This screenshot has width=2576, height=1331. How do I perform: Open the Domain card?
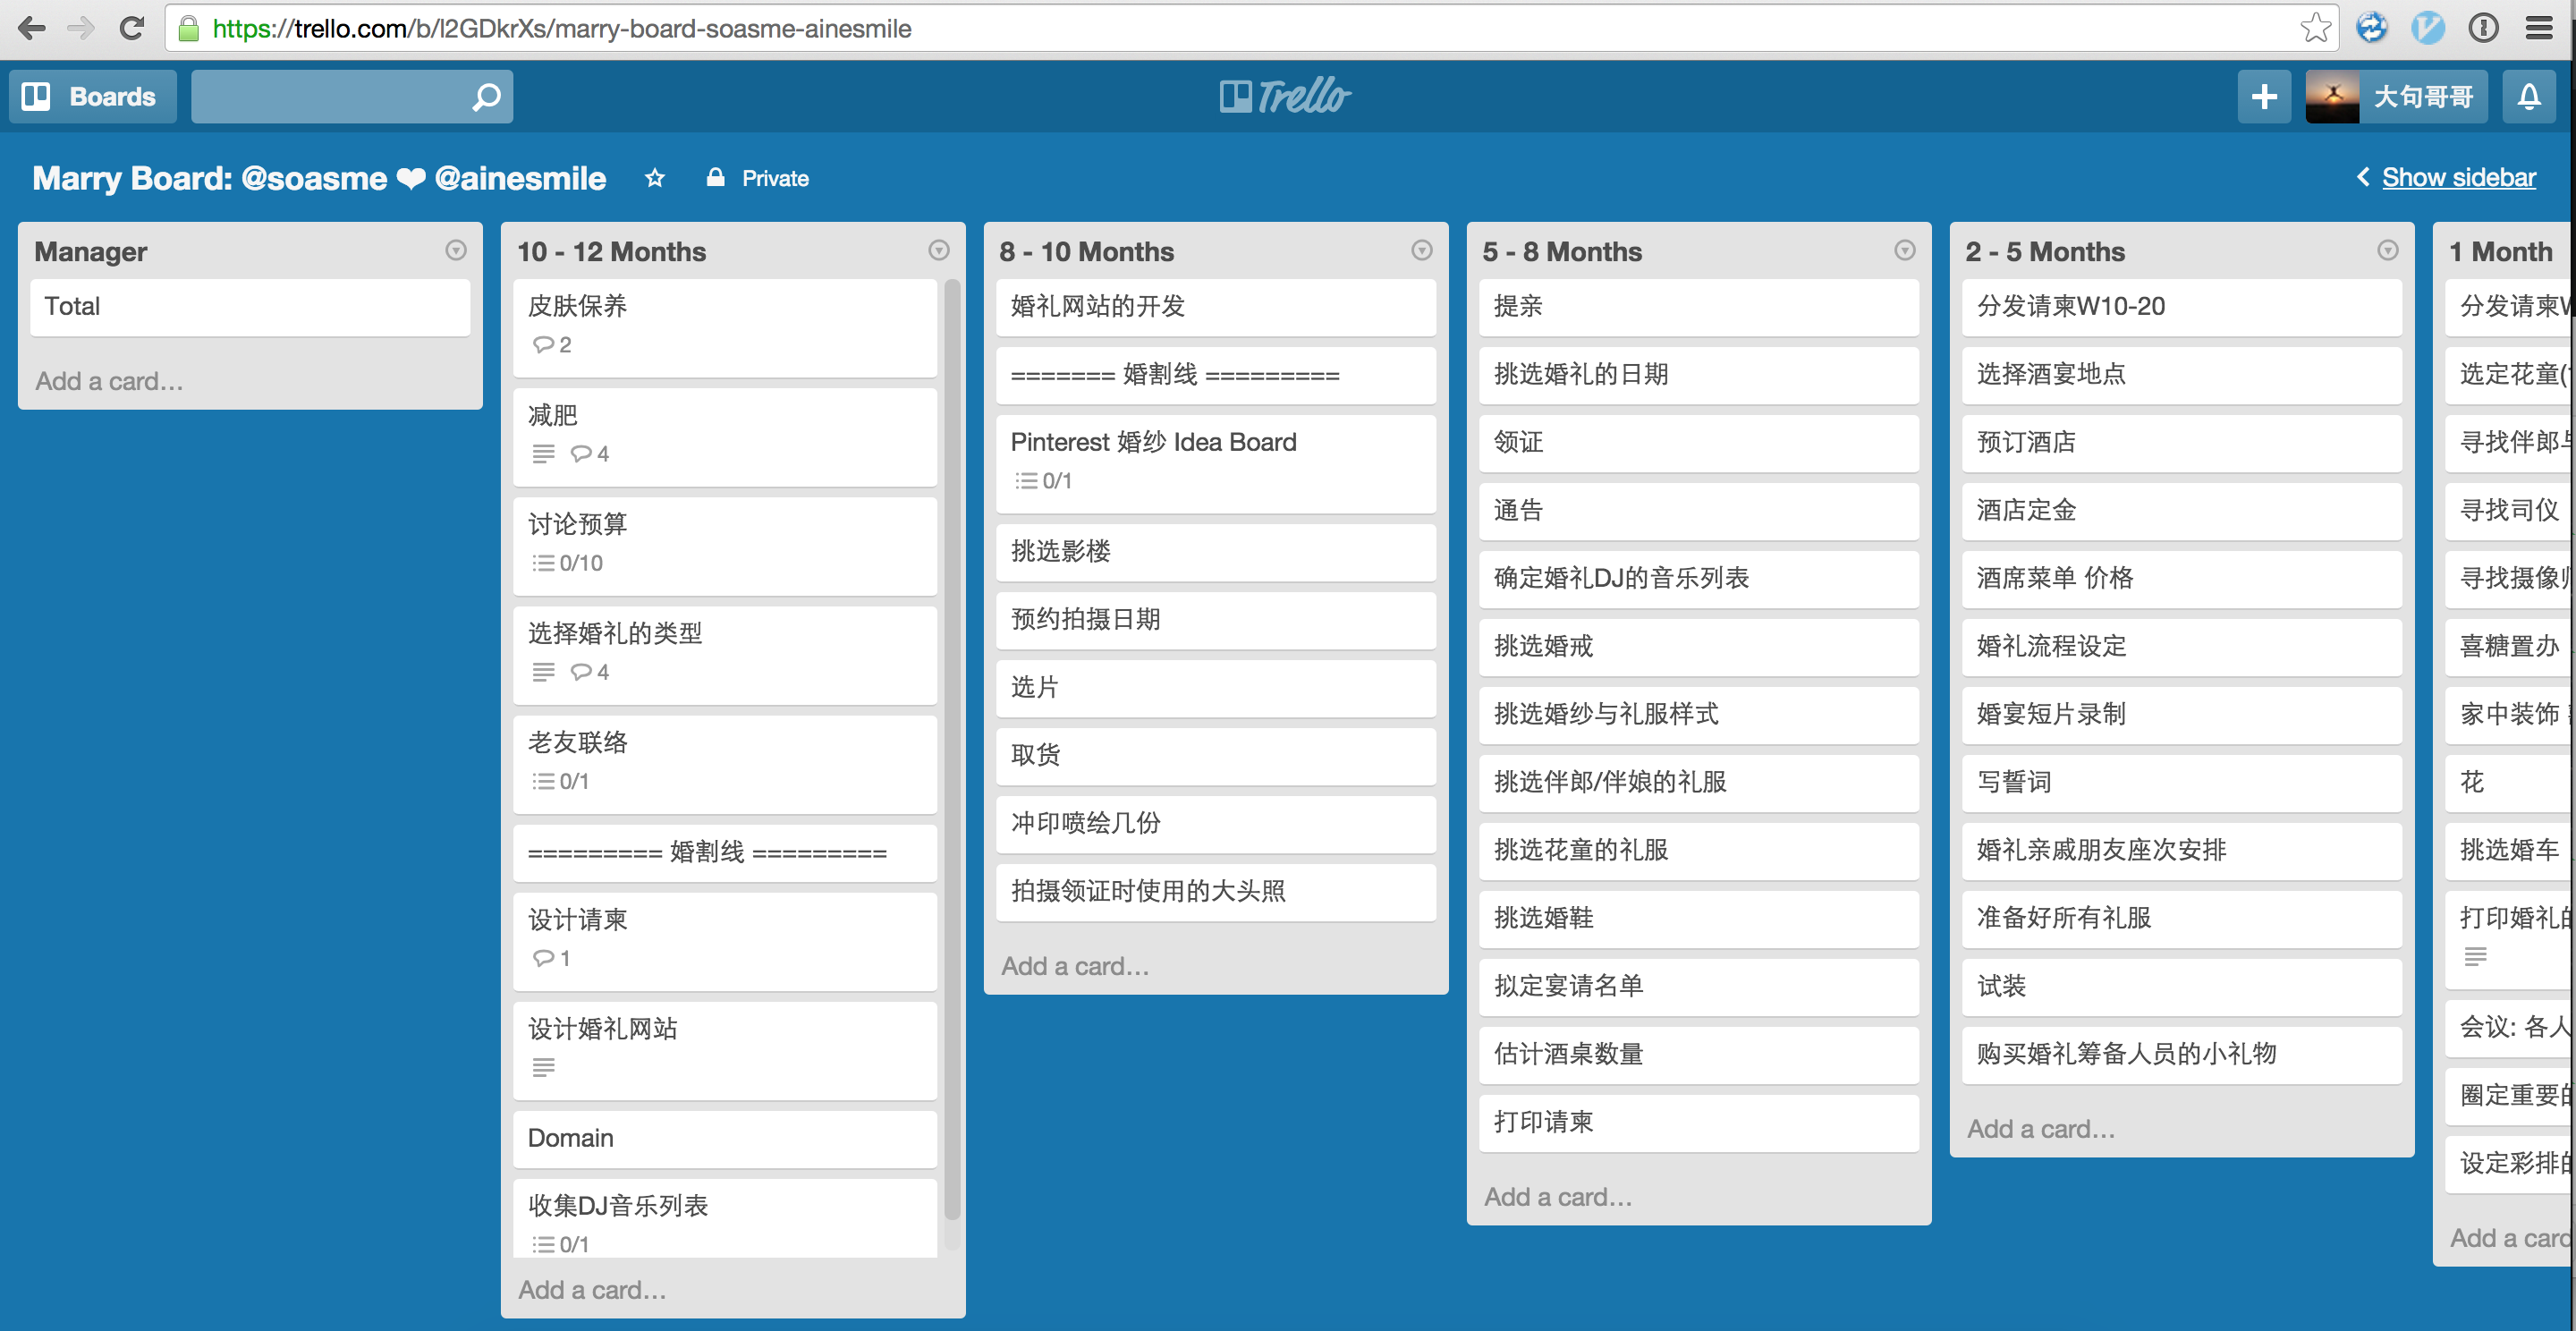725,1139
